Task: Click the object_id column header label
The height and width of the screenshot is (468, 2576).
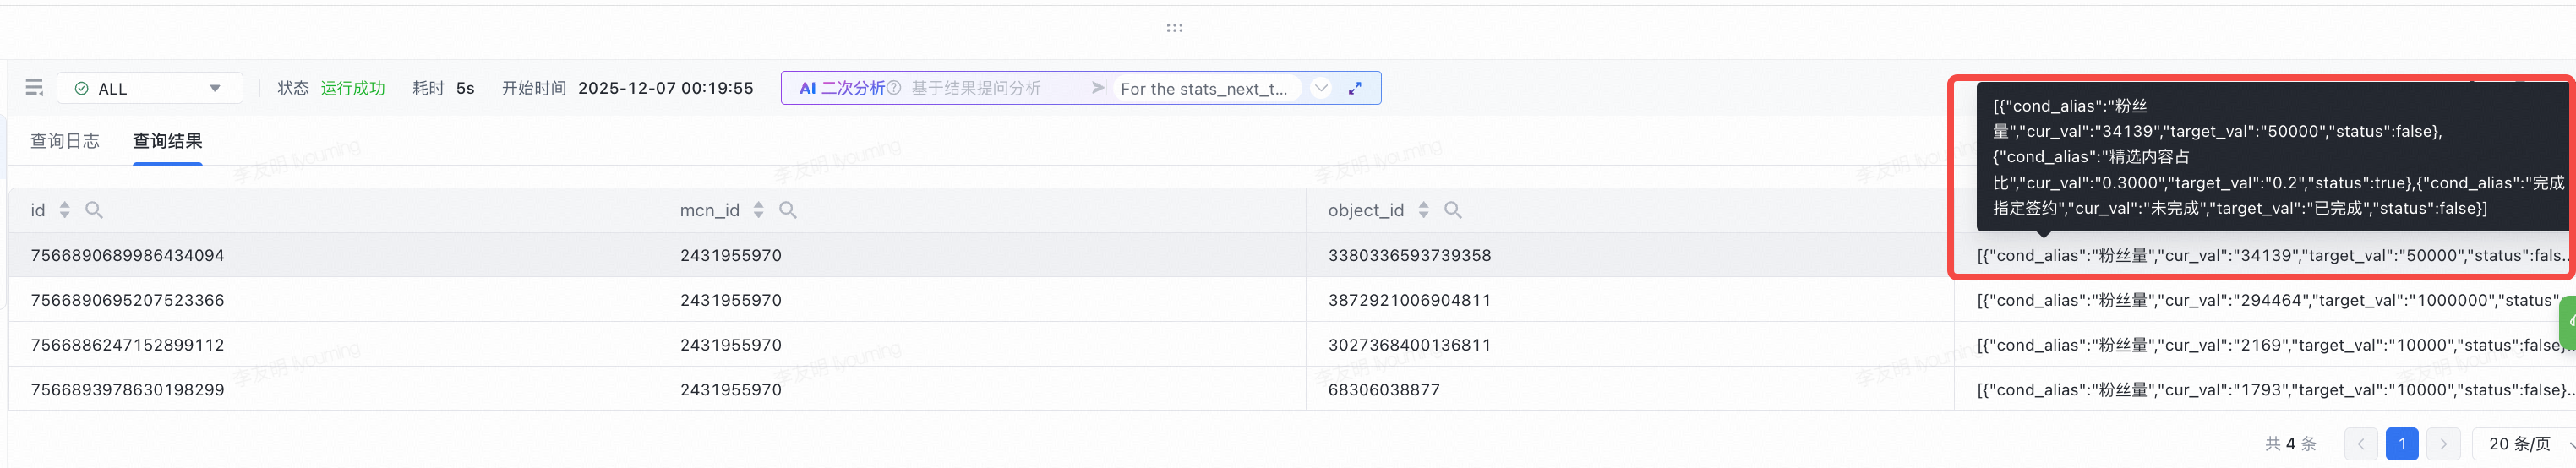Action: pyautogui.click(x=1366, y=210)
